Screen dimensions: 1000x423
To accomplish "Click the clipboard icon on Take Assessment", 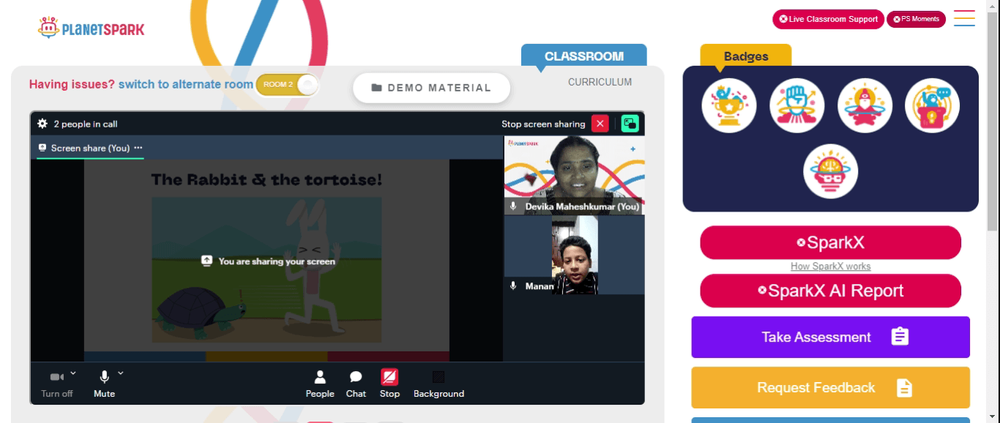I will [x=900, y=337].
